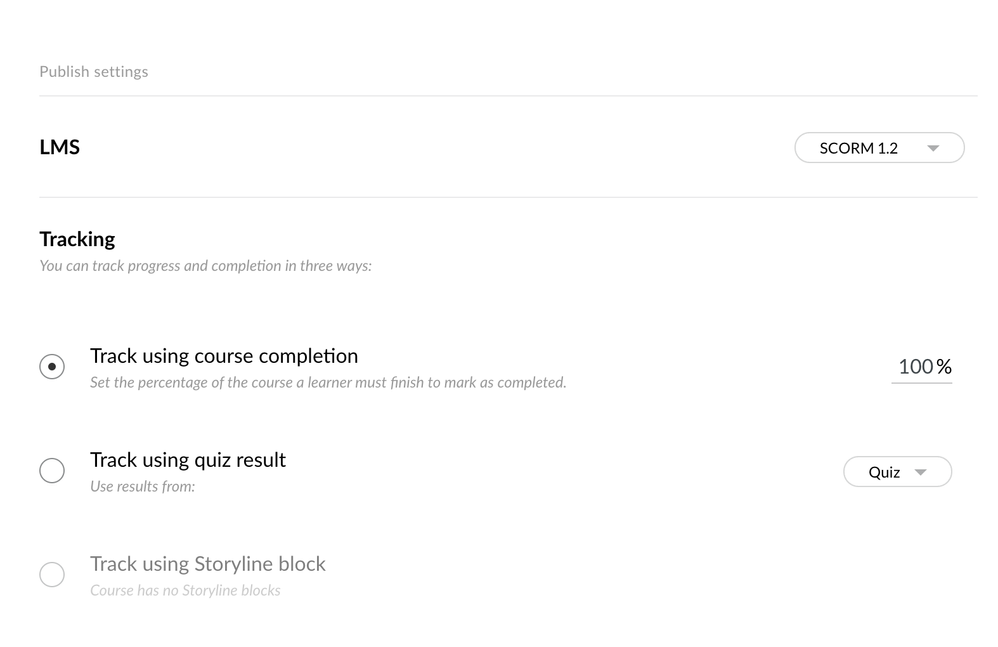The image size is (998, 647).
Task: Click the "Course has no Storyline blocks" note
Action: pyautogui.click(x=185, y=591)
